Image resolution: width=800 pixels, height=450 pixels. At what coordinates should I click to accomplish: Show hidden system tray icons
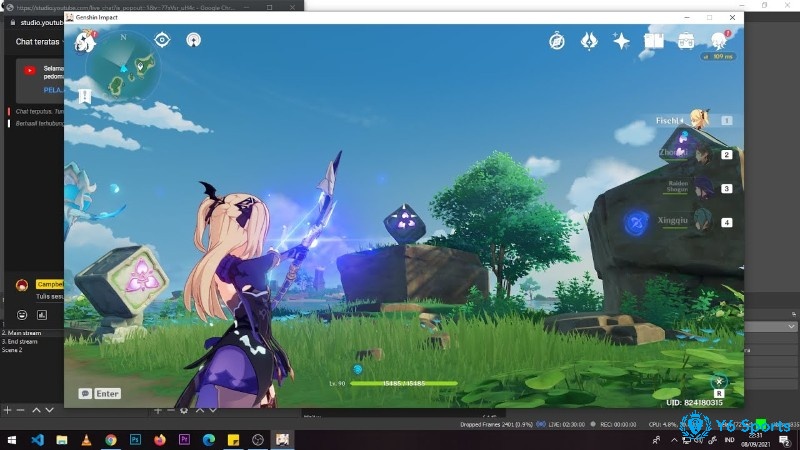coord(674,440)
